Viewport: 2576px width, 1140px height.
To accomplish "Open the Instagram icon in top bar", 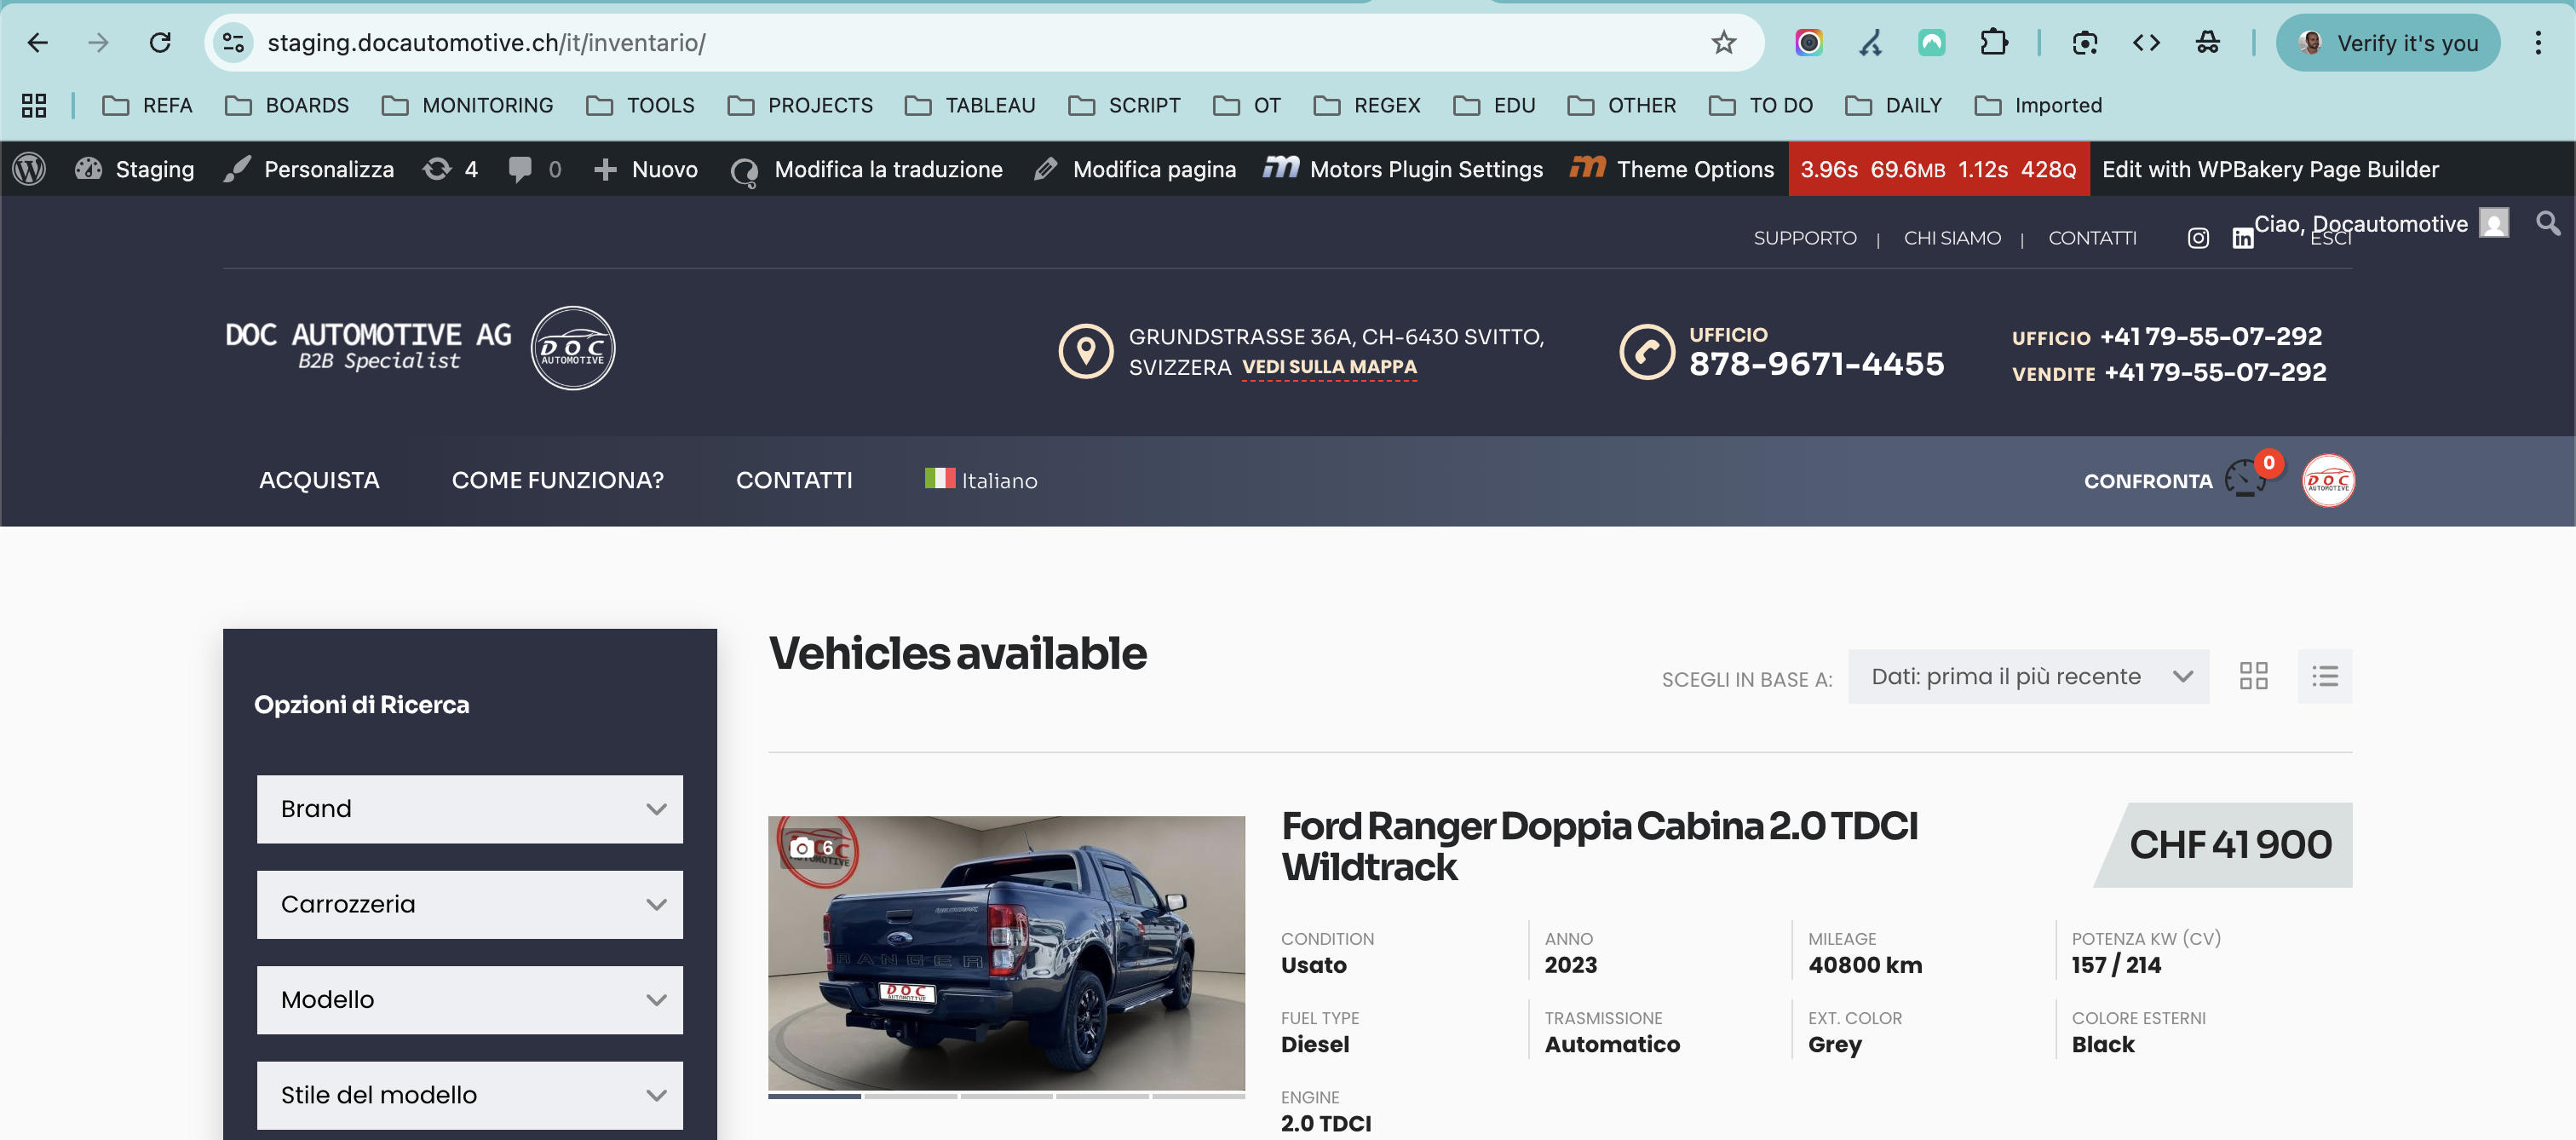I will click(2197, 238).
